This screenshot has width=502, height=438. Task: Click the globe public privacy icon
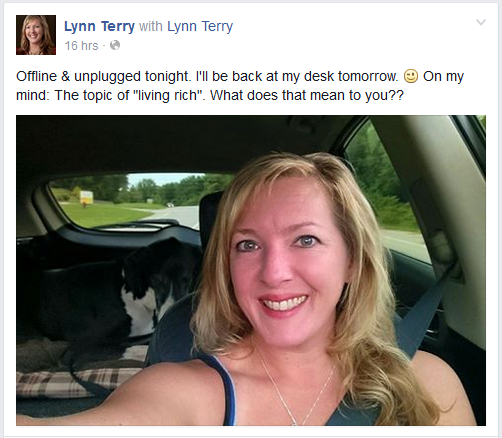[115, 45]
